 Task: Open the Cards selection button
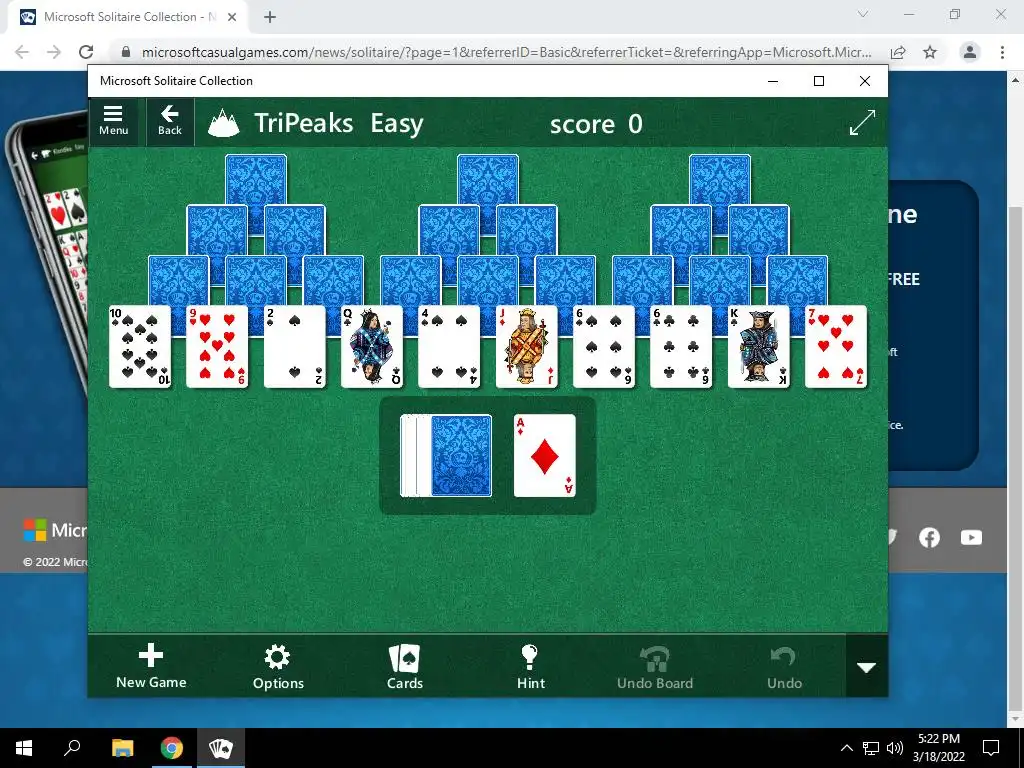coord(405,666)
